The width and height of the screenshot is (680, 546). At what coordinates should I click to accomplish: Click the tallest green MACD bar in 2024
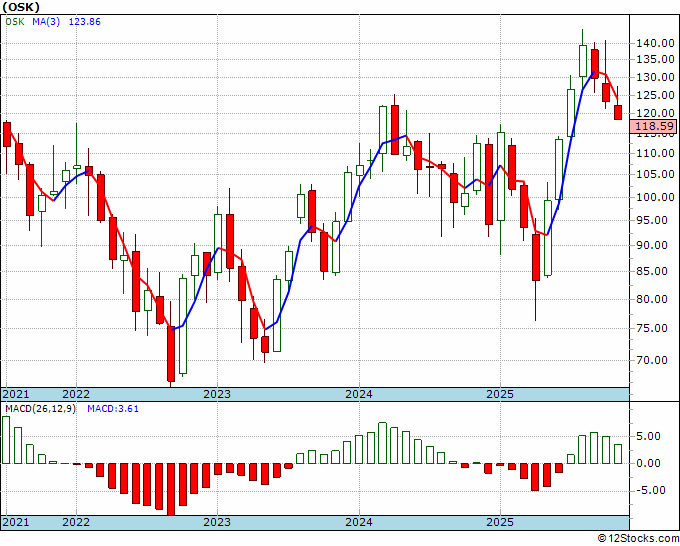tap(382, 443)
